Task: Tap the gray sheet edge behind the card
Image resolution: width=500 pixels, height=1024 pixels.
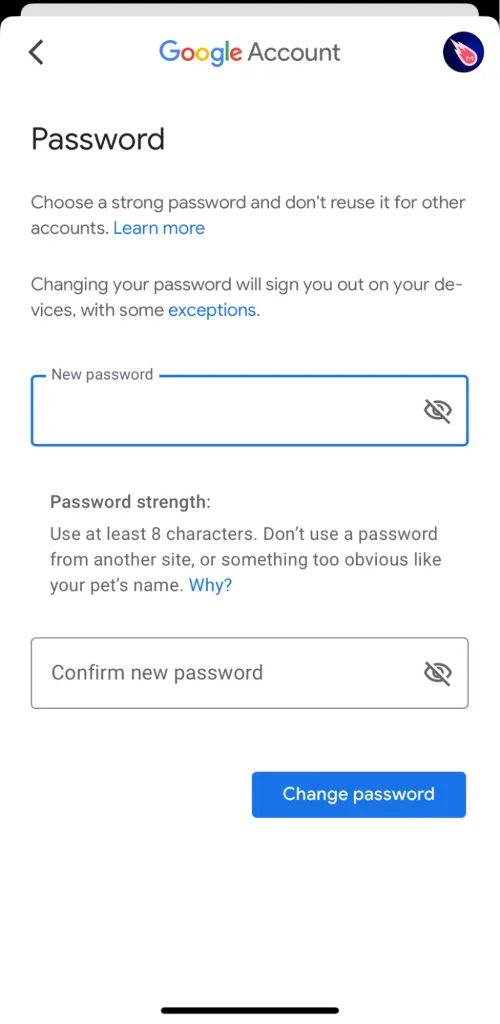Action: pos(250,9)
